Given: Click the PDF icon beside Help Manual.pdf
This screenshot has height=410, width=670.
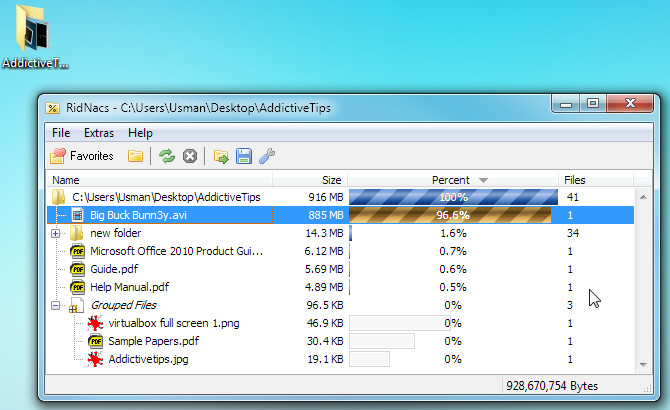Looking at the screenshot, I should [x=77, y=287].
